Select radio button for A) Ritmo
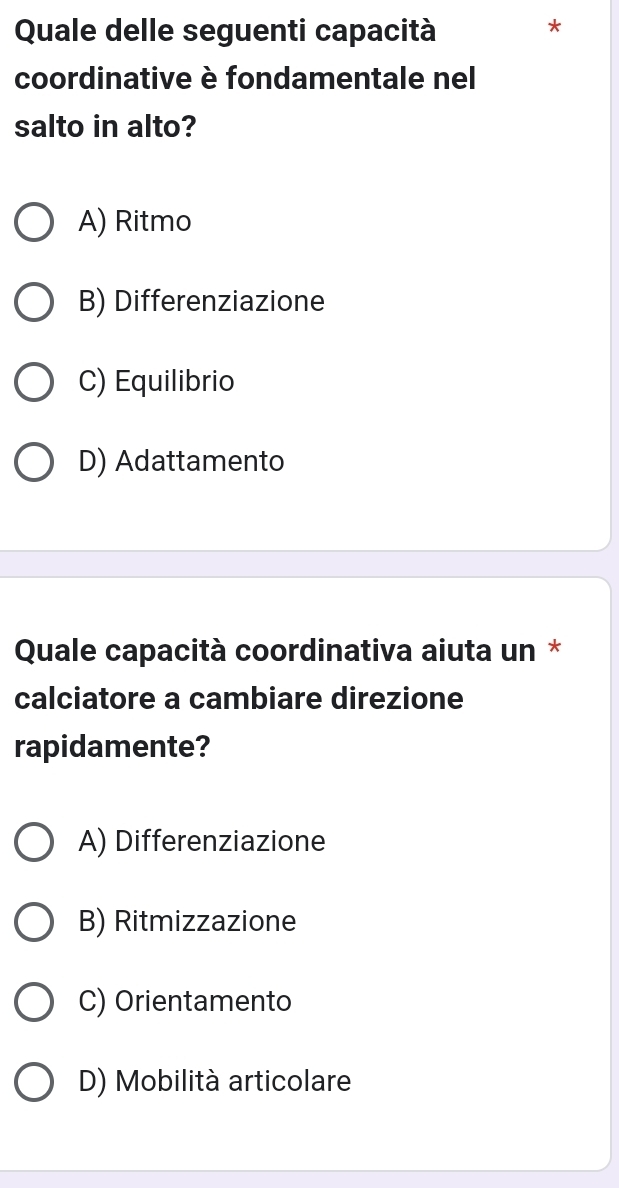The height and width of the screenshot is (1188, 619). tap(34, 222)
